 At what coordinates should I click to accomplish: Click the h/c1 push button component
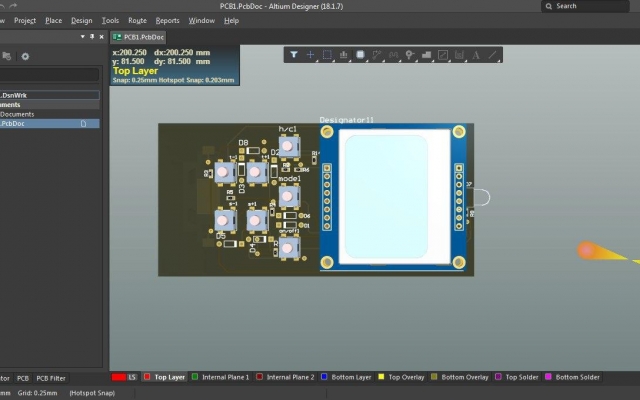[x=289, y=146]
